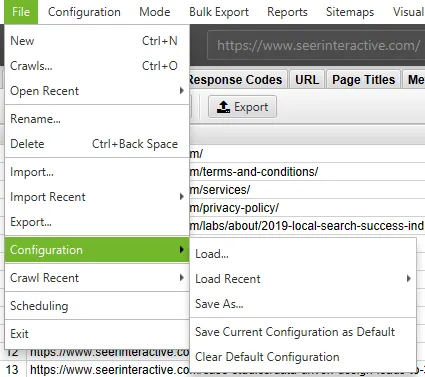Switch to Page Titles tab
This screenshot has height=377, width=425.
(x=363, y=80)
